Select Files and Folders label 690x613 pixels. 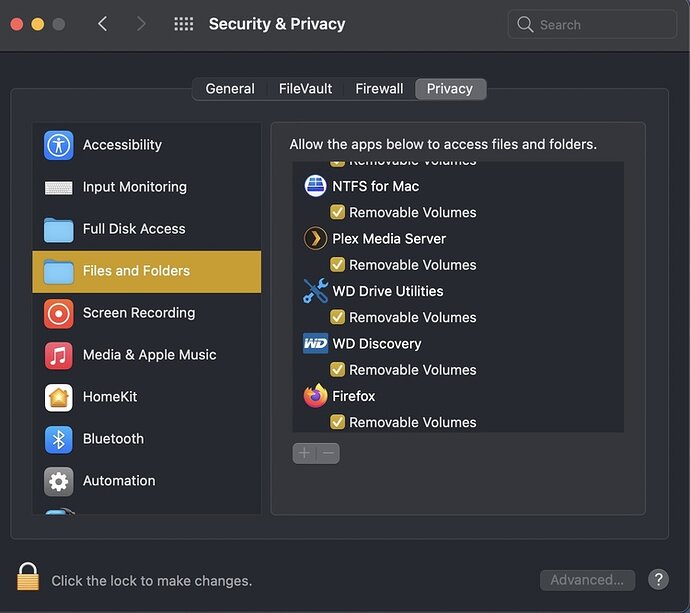136,271
